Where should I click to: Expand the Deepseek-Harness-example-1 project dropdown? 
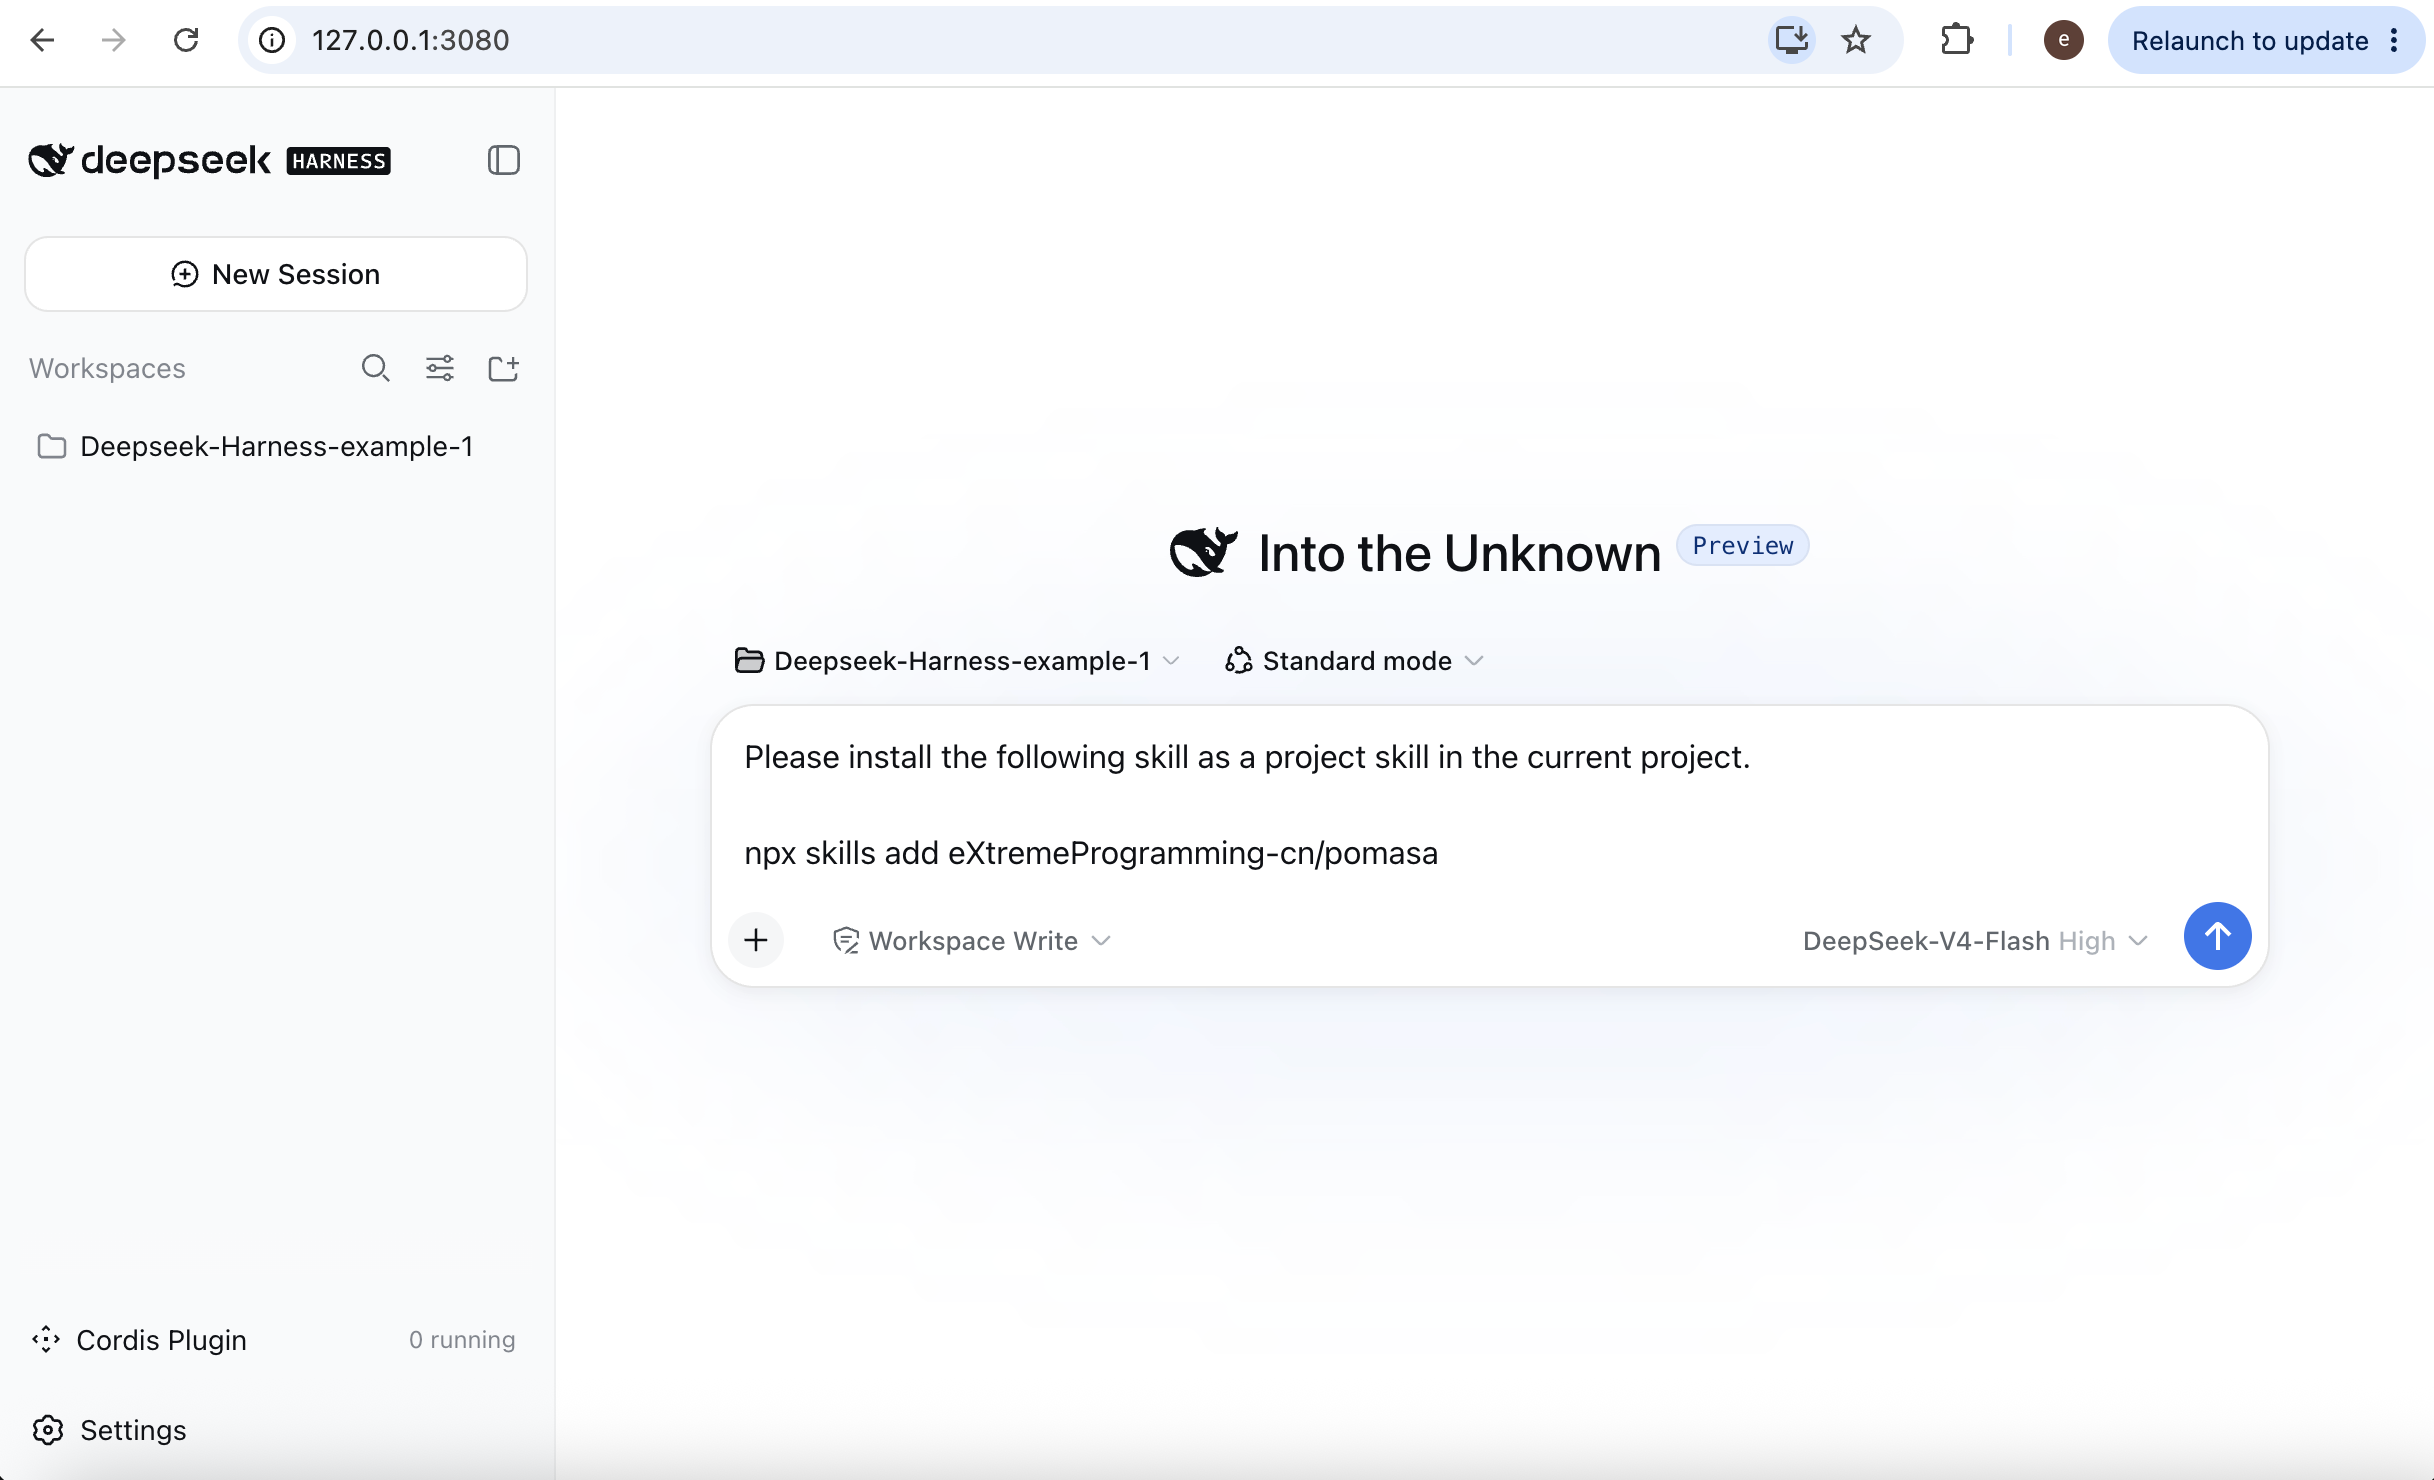point(957,661)
